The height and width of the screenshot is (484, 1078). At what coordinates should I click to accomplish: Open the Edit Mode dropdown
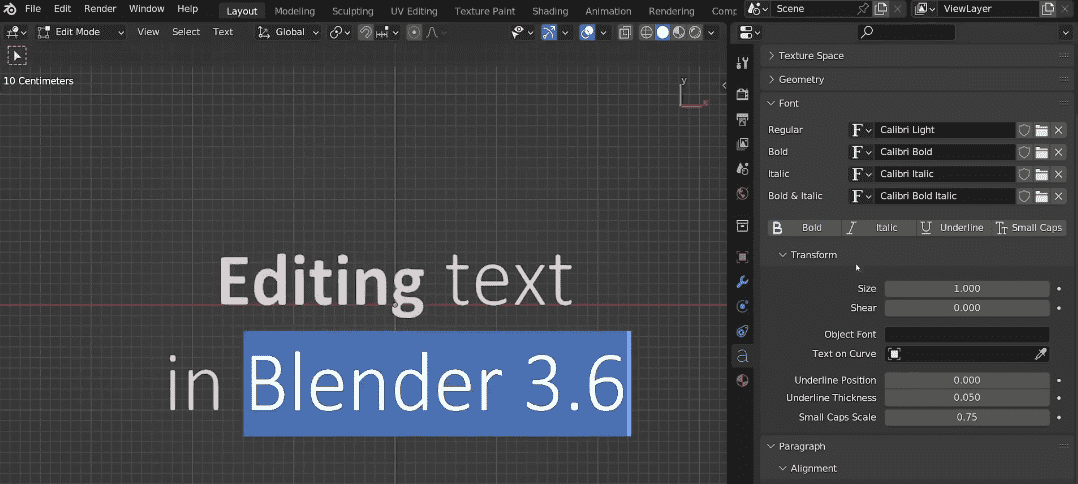[x=82, y=32]
